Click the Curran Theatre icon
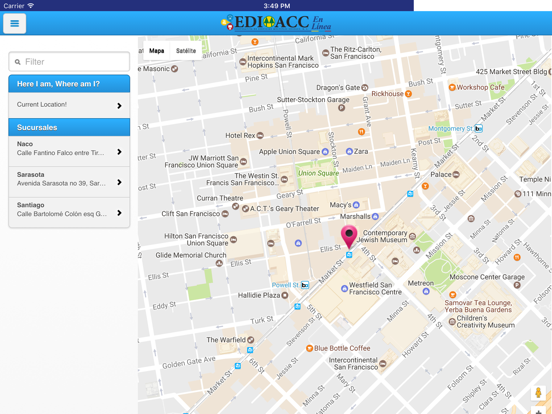The image size is (552, 414). click(x=236, y=206)
